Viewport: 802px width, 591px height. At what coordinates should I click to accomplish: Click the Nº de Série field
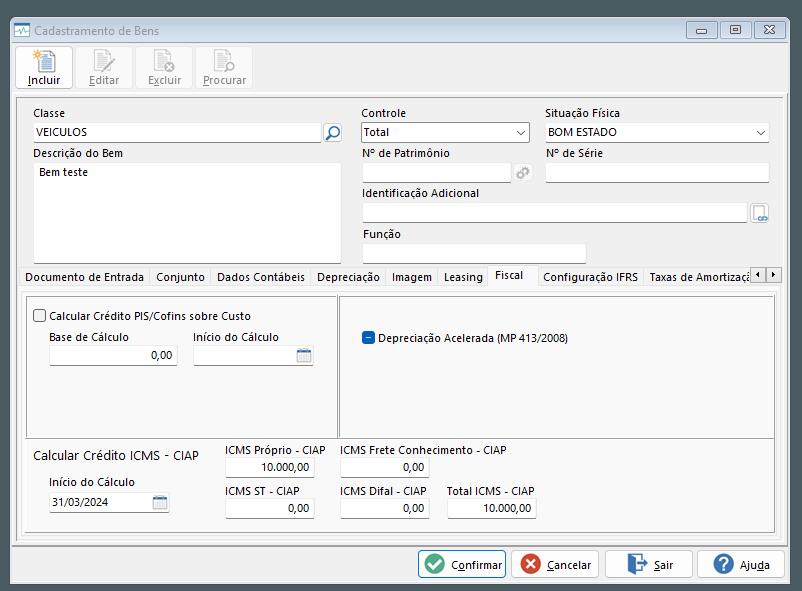click(657, 172)
